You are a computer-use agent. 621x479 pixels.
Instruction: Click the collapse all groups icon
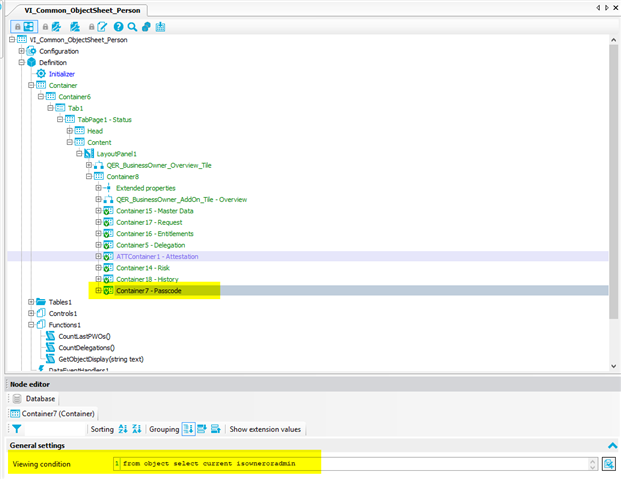[216, 429]
